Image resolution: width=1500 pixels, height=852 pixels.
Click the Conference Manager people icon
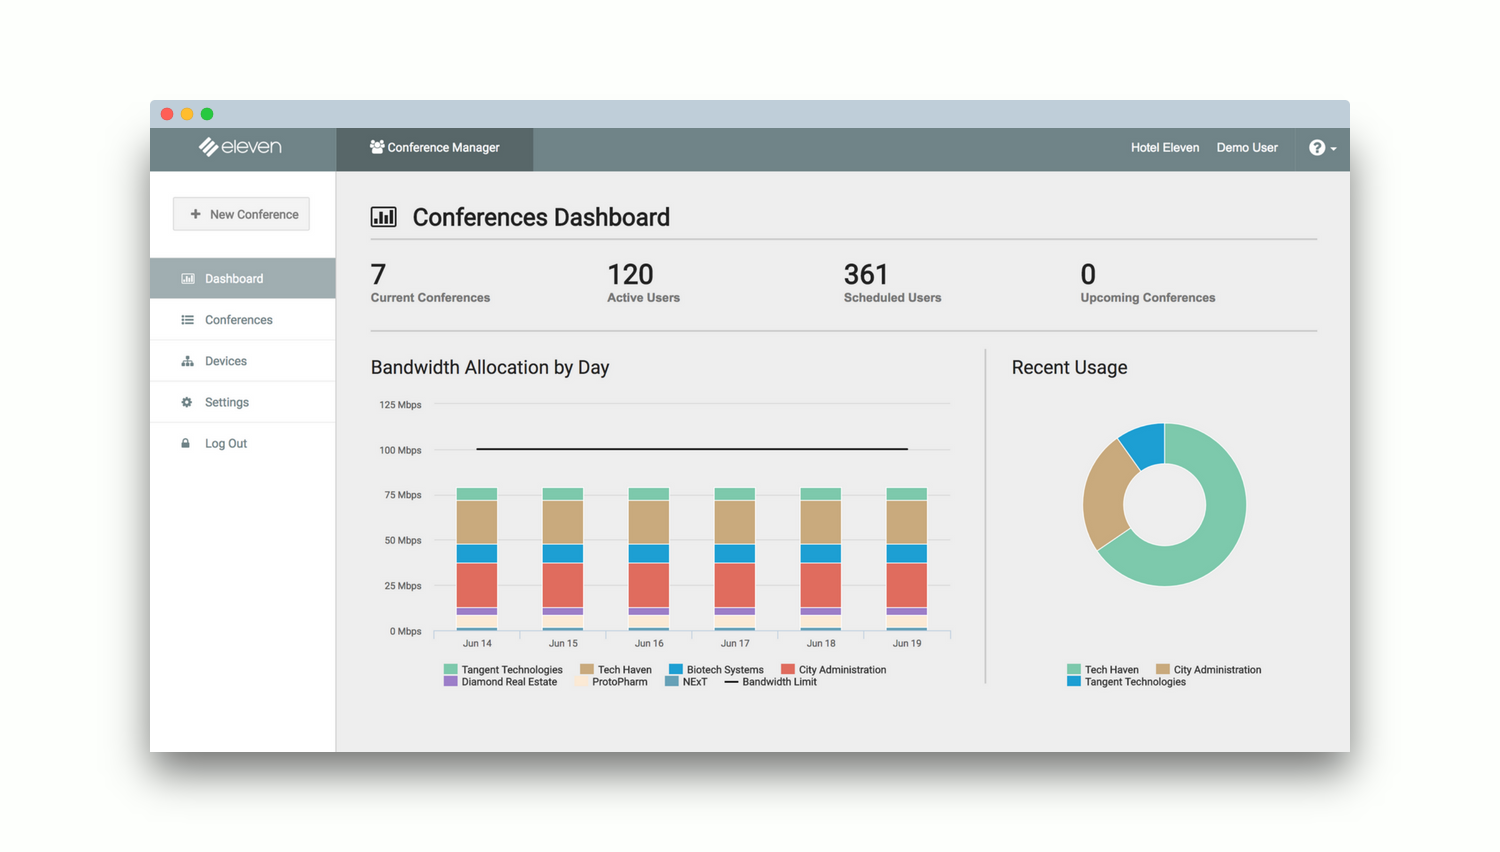[377, 147]
